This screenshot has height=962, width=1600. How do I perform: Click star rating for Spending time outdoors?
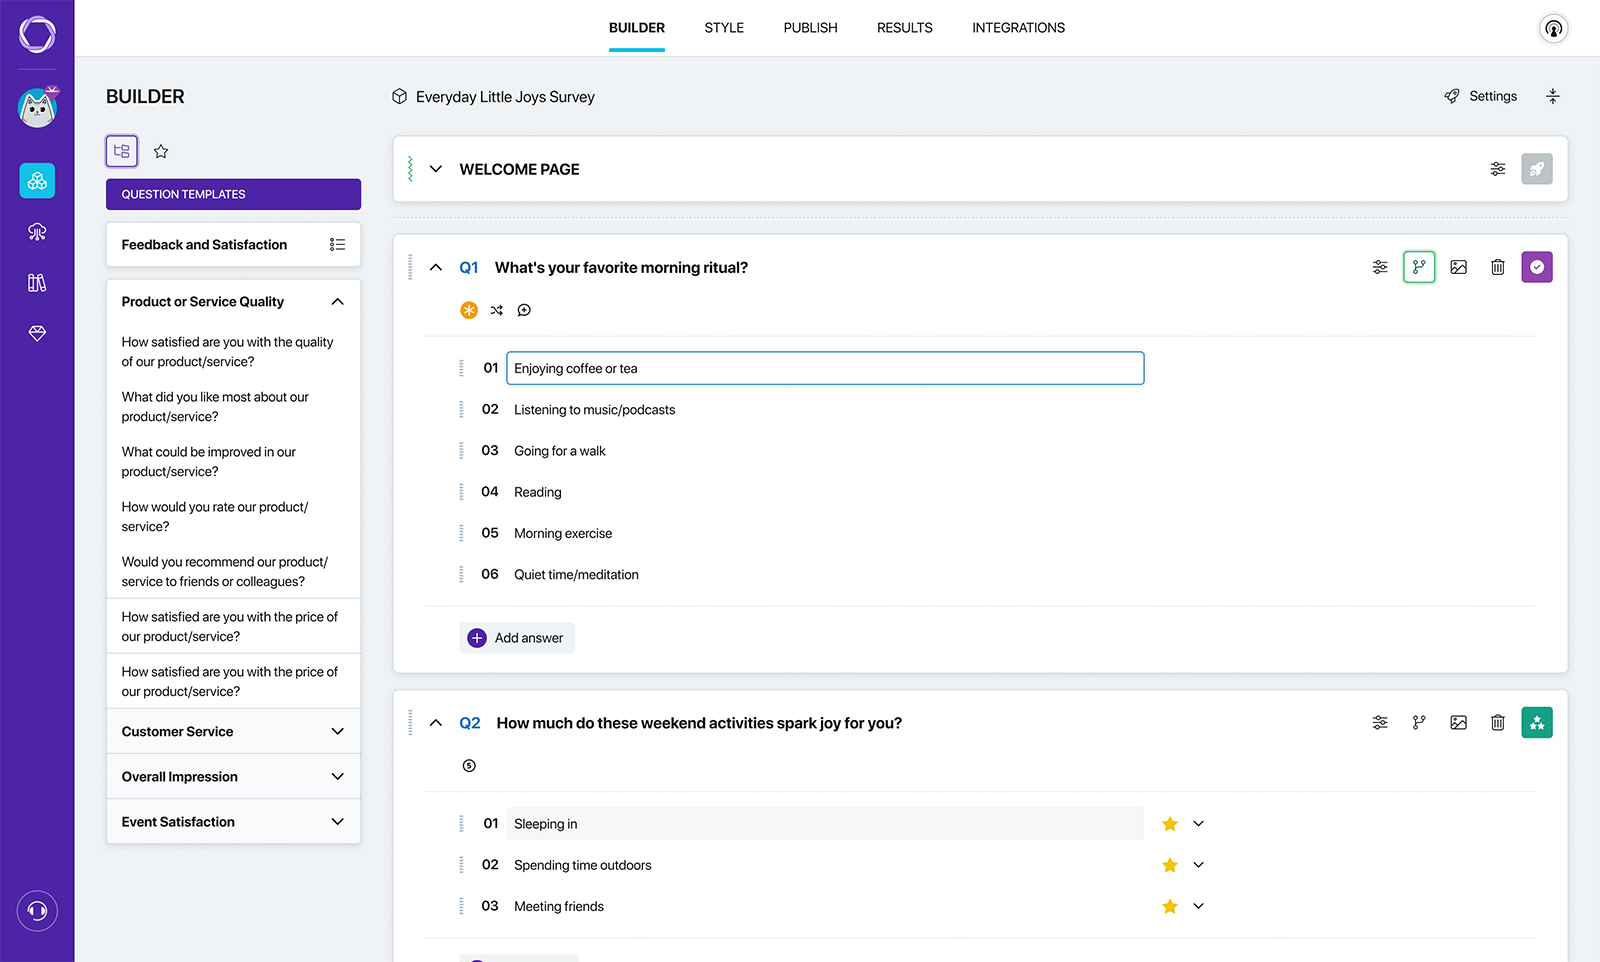[1169, 865]
